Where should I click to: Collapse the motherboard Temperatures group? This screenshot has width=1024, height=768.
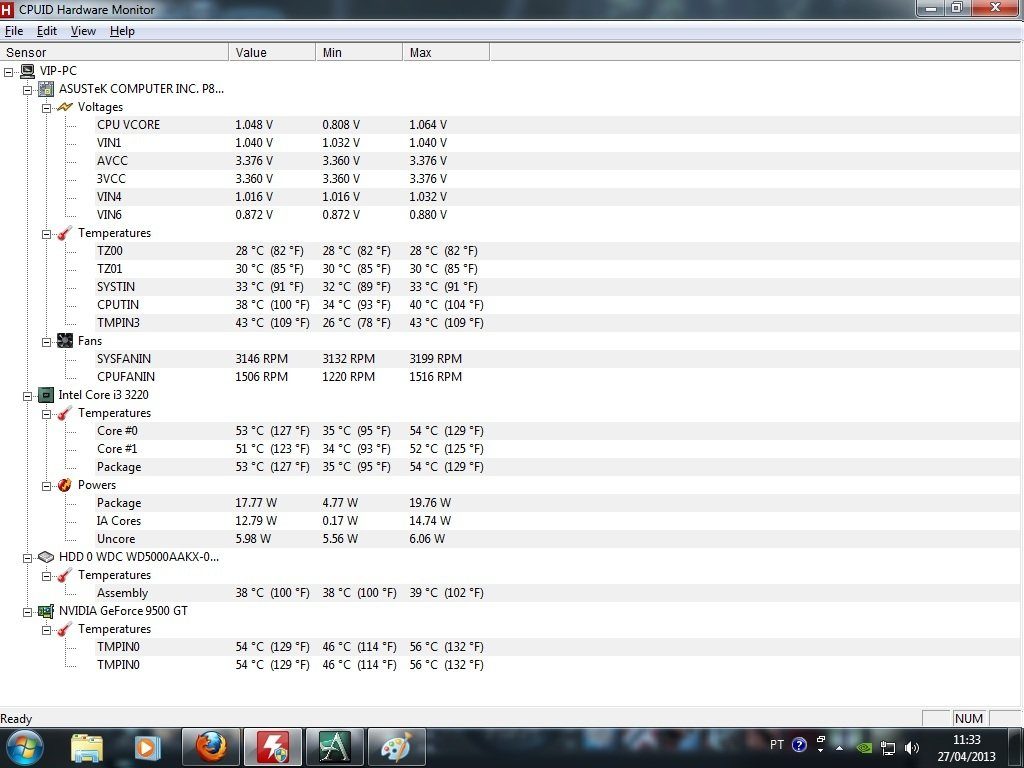point(46,234)
